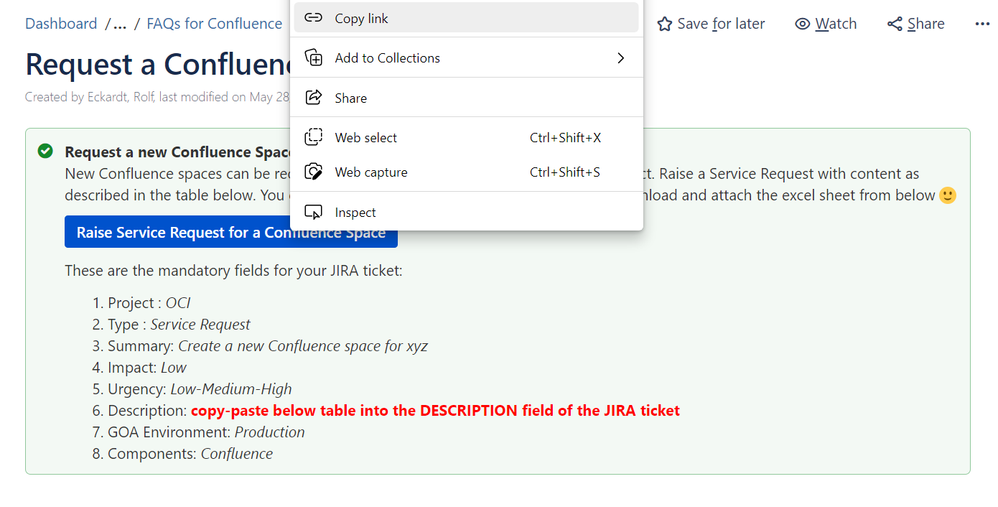This screenshot has height=507, width=998.
Task: Click the star icon for Save for later
Action: pyautogui.click(x=664, y=24)
